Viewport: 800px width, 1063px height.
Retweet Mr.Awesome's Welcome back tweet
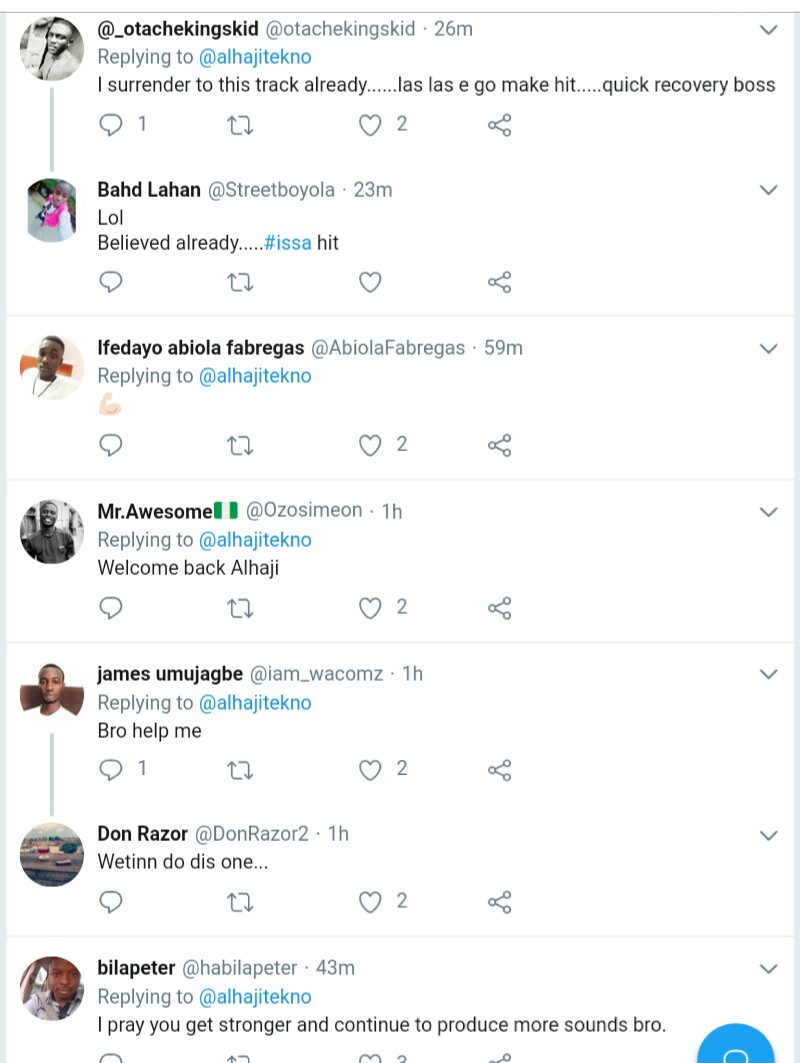click(240, 608)
